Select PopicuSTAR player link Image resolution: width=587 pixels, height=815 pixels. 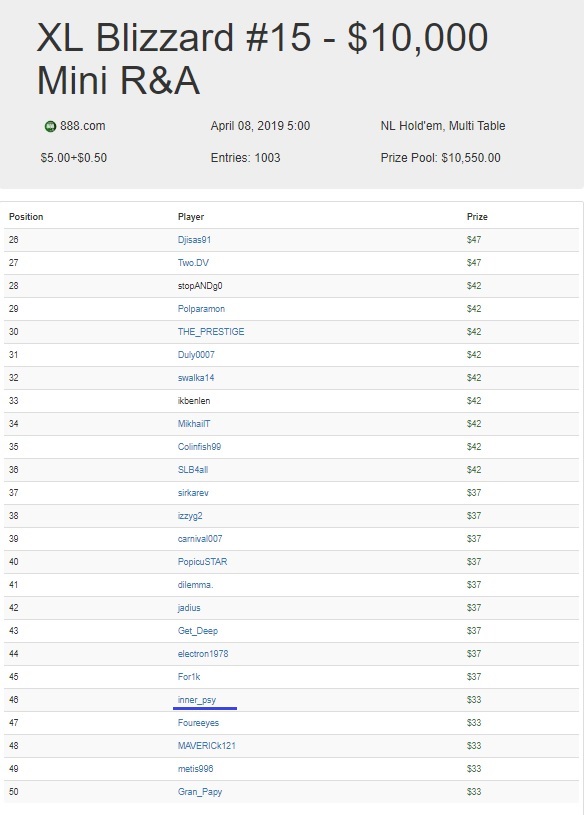click(x=202, y=561)
